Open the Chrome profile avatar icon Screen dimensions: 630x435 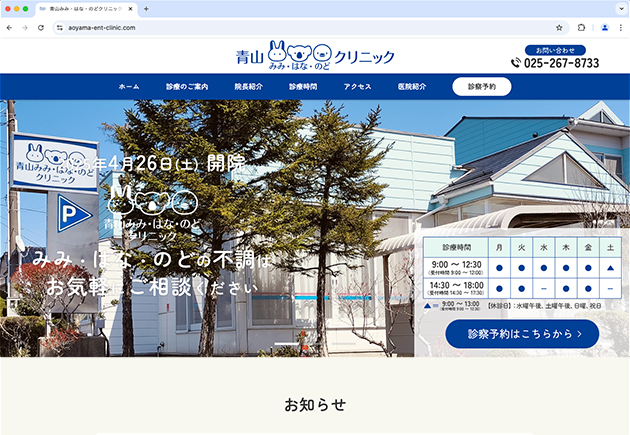point(604,28)
